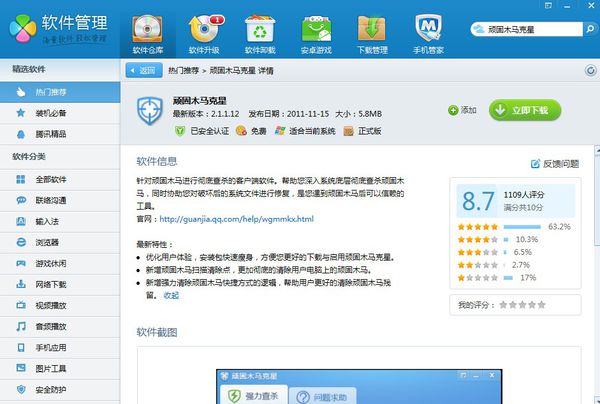Click the 软件管理 clover logo
Viewport: 600px width, 404px height.
pos(23,28)
